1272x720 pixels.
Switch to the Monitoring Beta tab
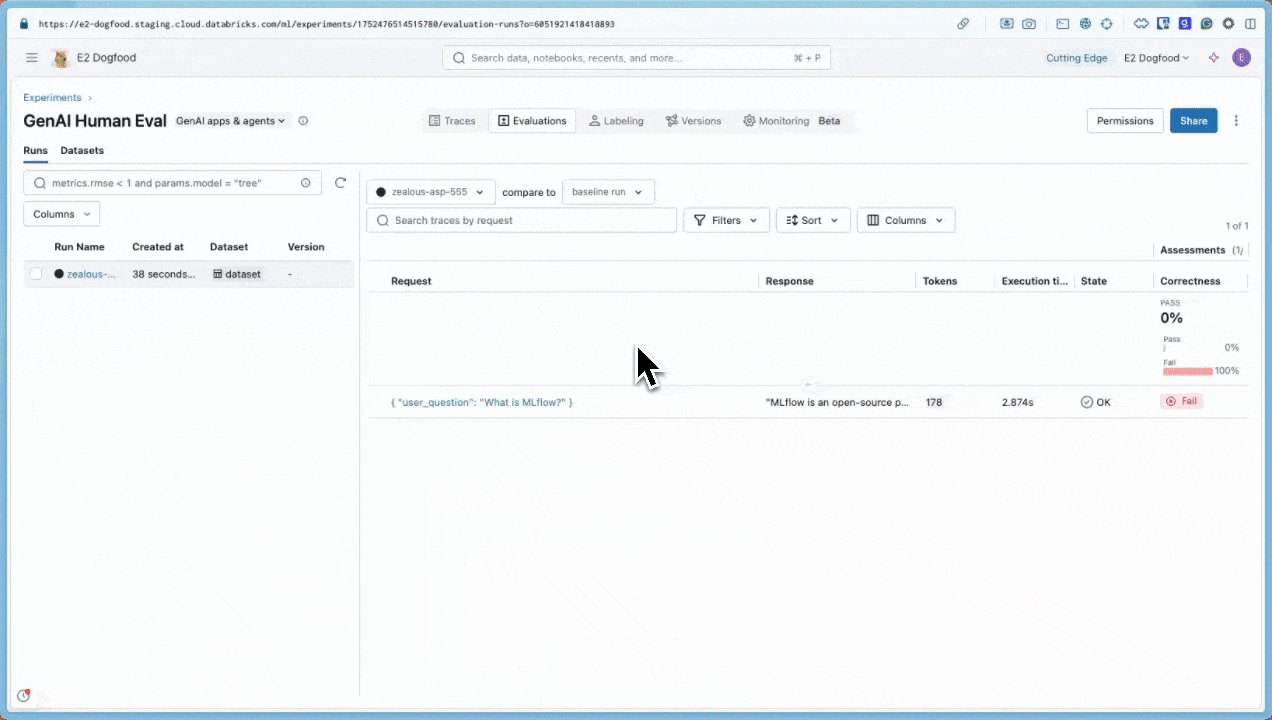click(791, 121)
